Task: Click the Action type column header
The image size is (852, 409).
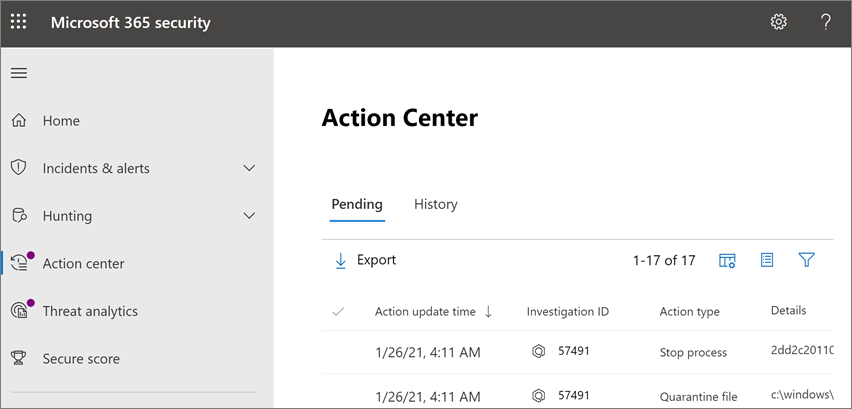Action: [x=689, y=312]
